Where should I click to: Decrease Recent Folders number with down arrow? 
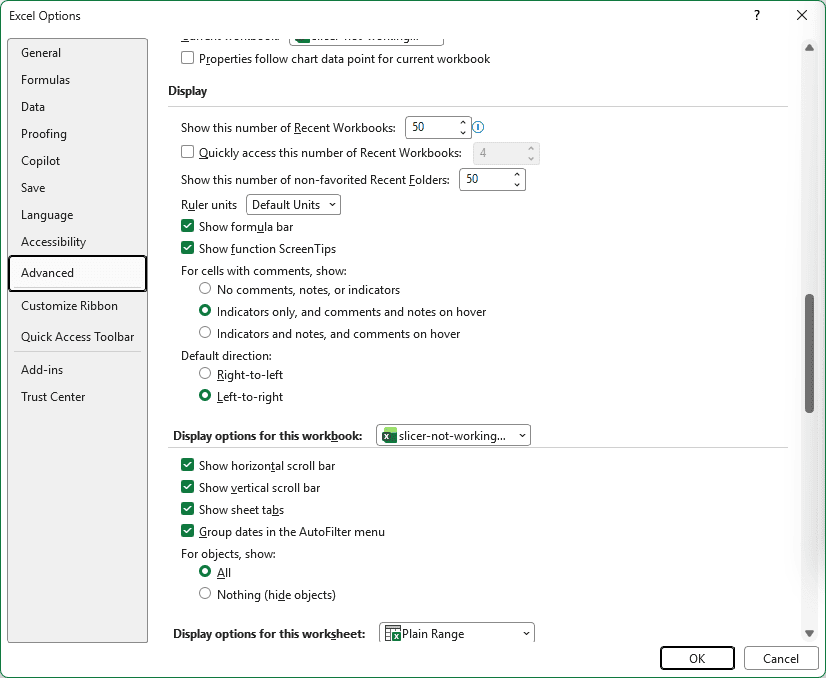(x=517, y=185)
